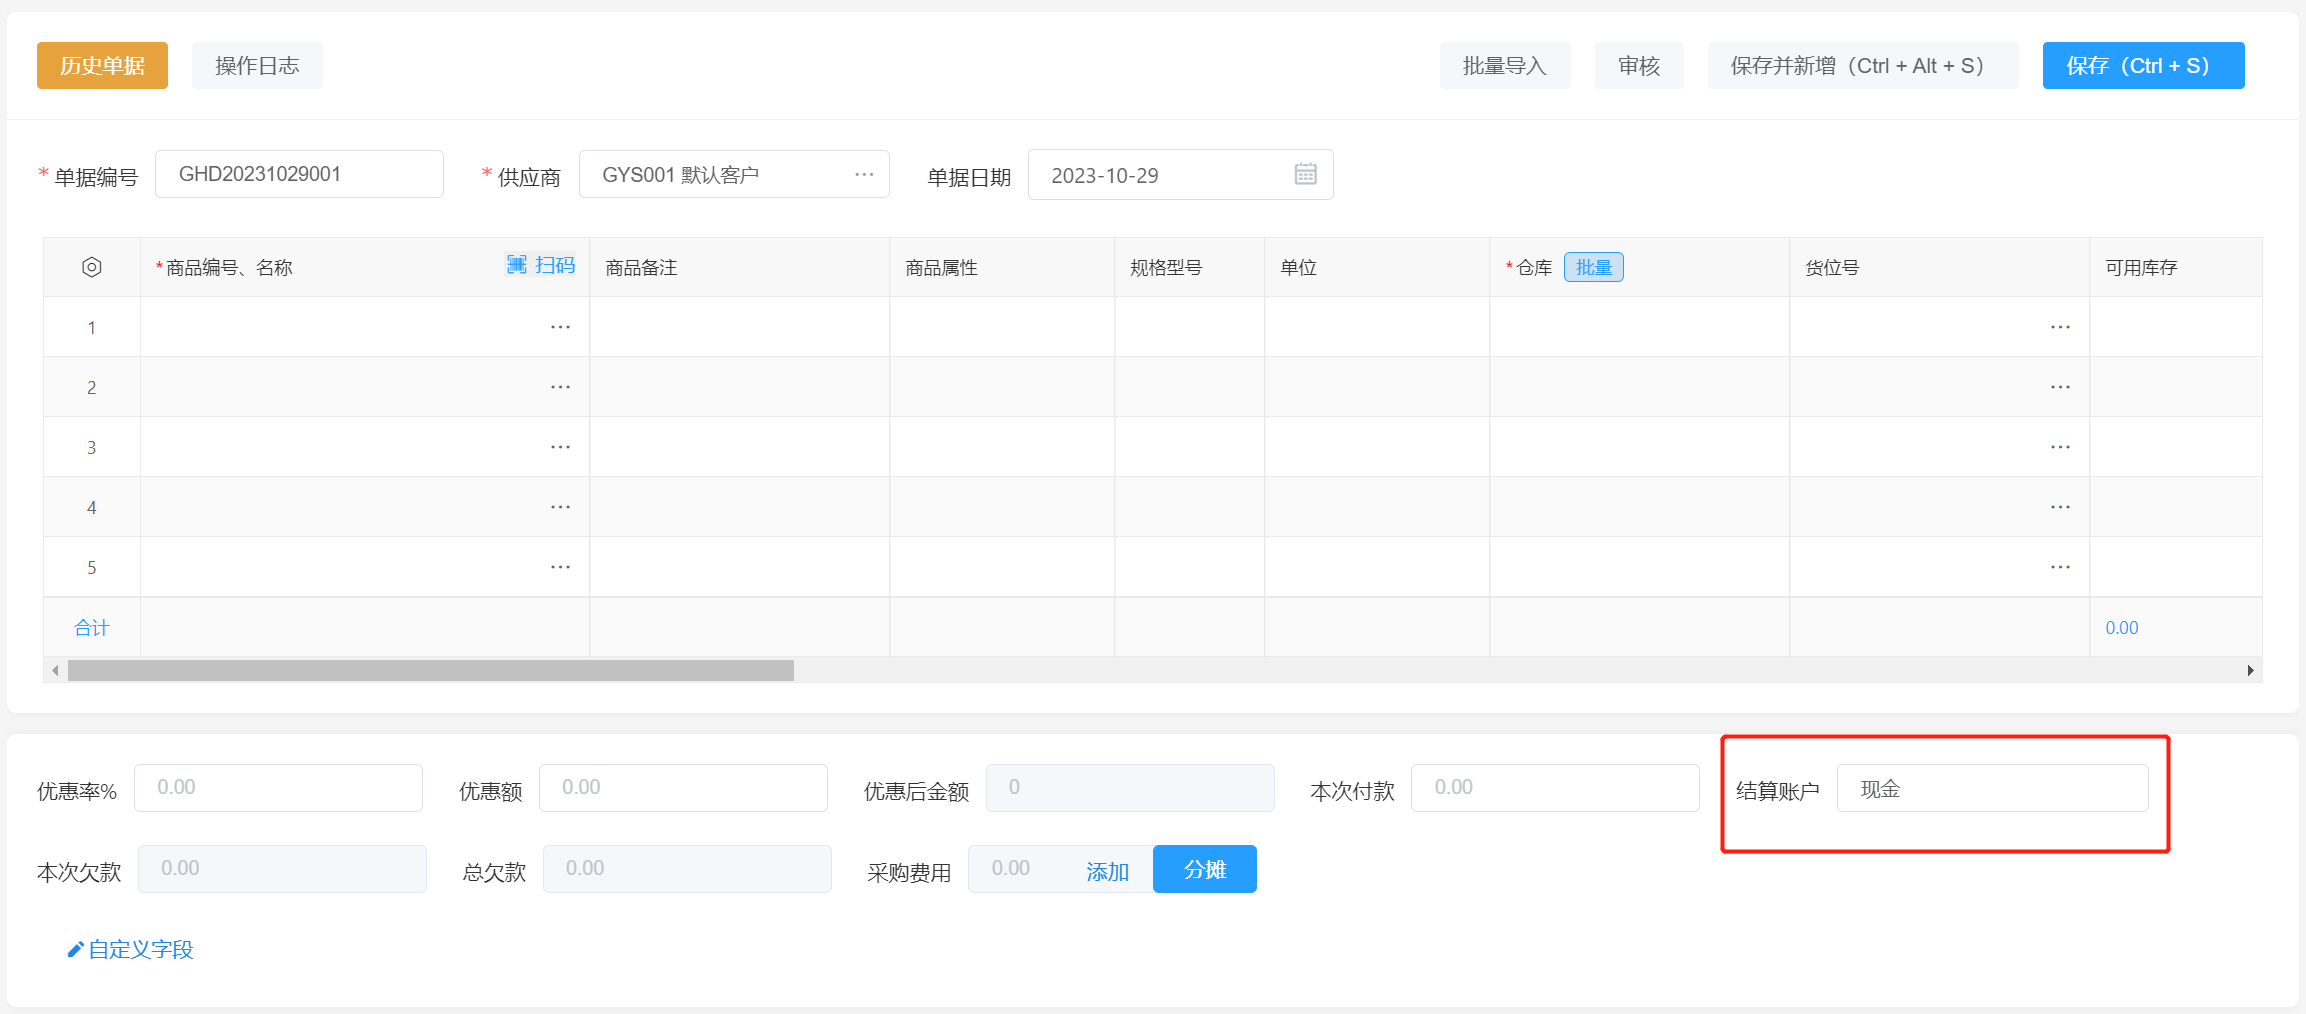The height and width of the screenshot is (1014, 2306).
Task: Click the table scrollbar right arrow
Action: pos(2250,670)
